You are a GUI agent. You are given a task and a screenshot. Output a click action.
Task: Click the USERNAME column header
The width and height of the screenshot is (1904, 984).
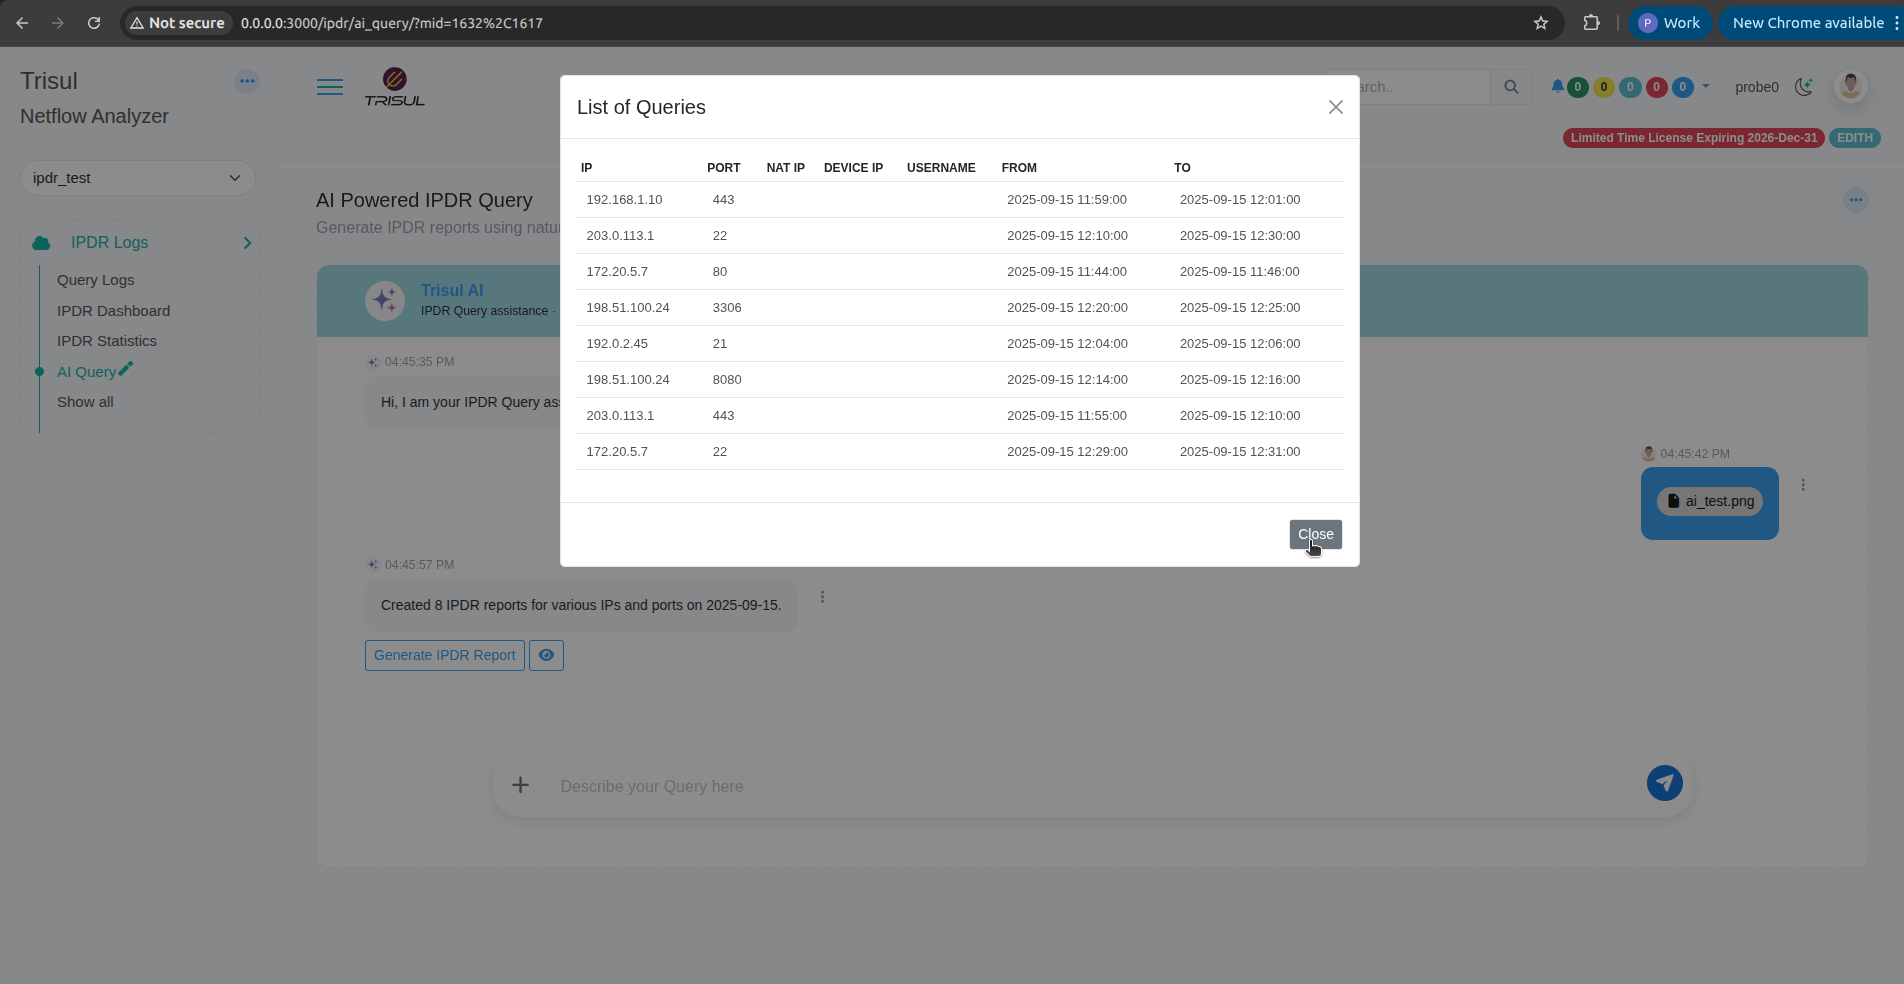tap(941, 168)
